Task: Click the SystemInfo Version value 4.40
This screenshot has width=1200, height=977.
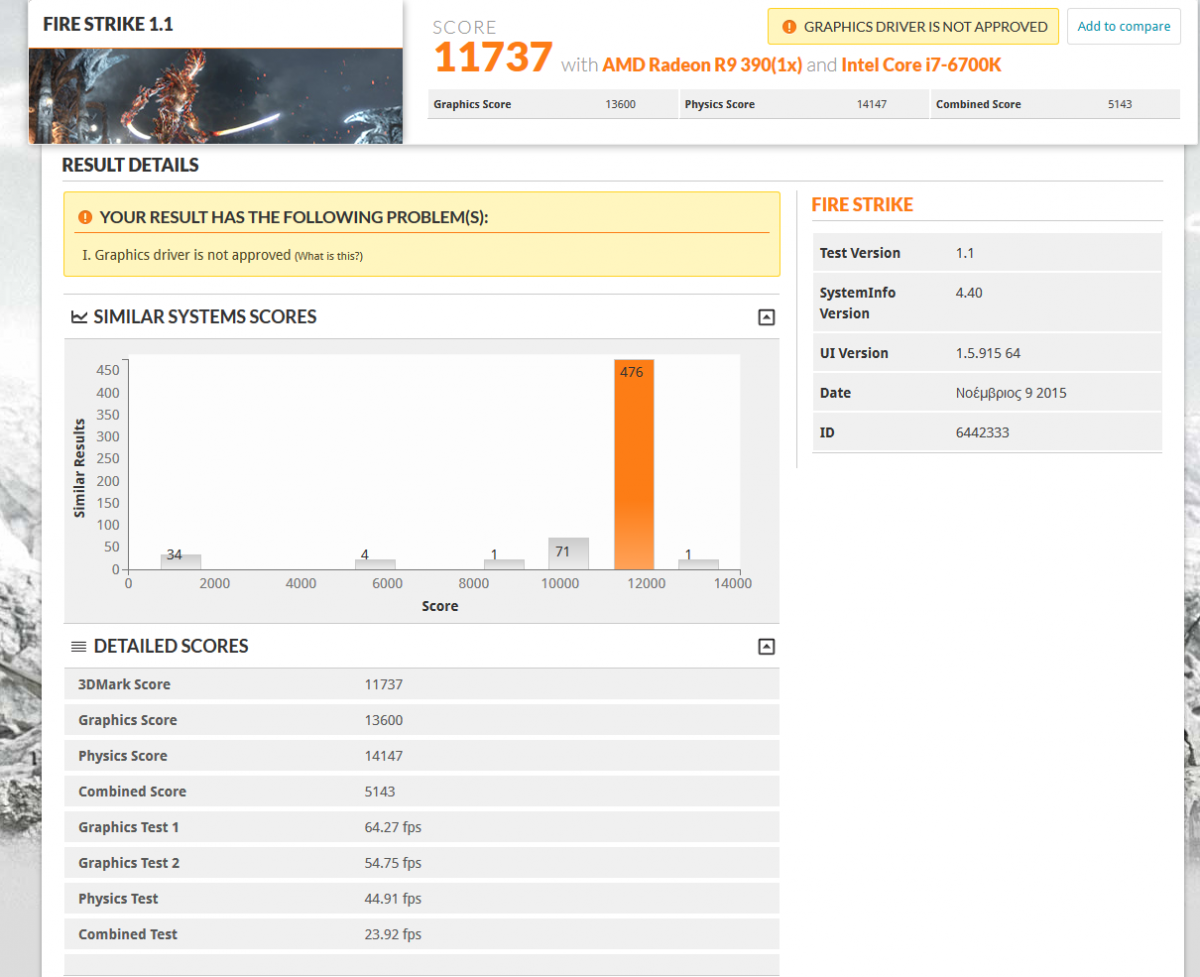Action: click(970, 293)
